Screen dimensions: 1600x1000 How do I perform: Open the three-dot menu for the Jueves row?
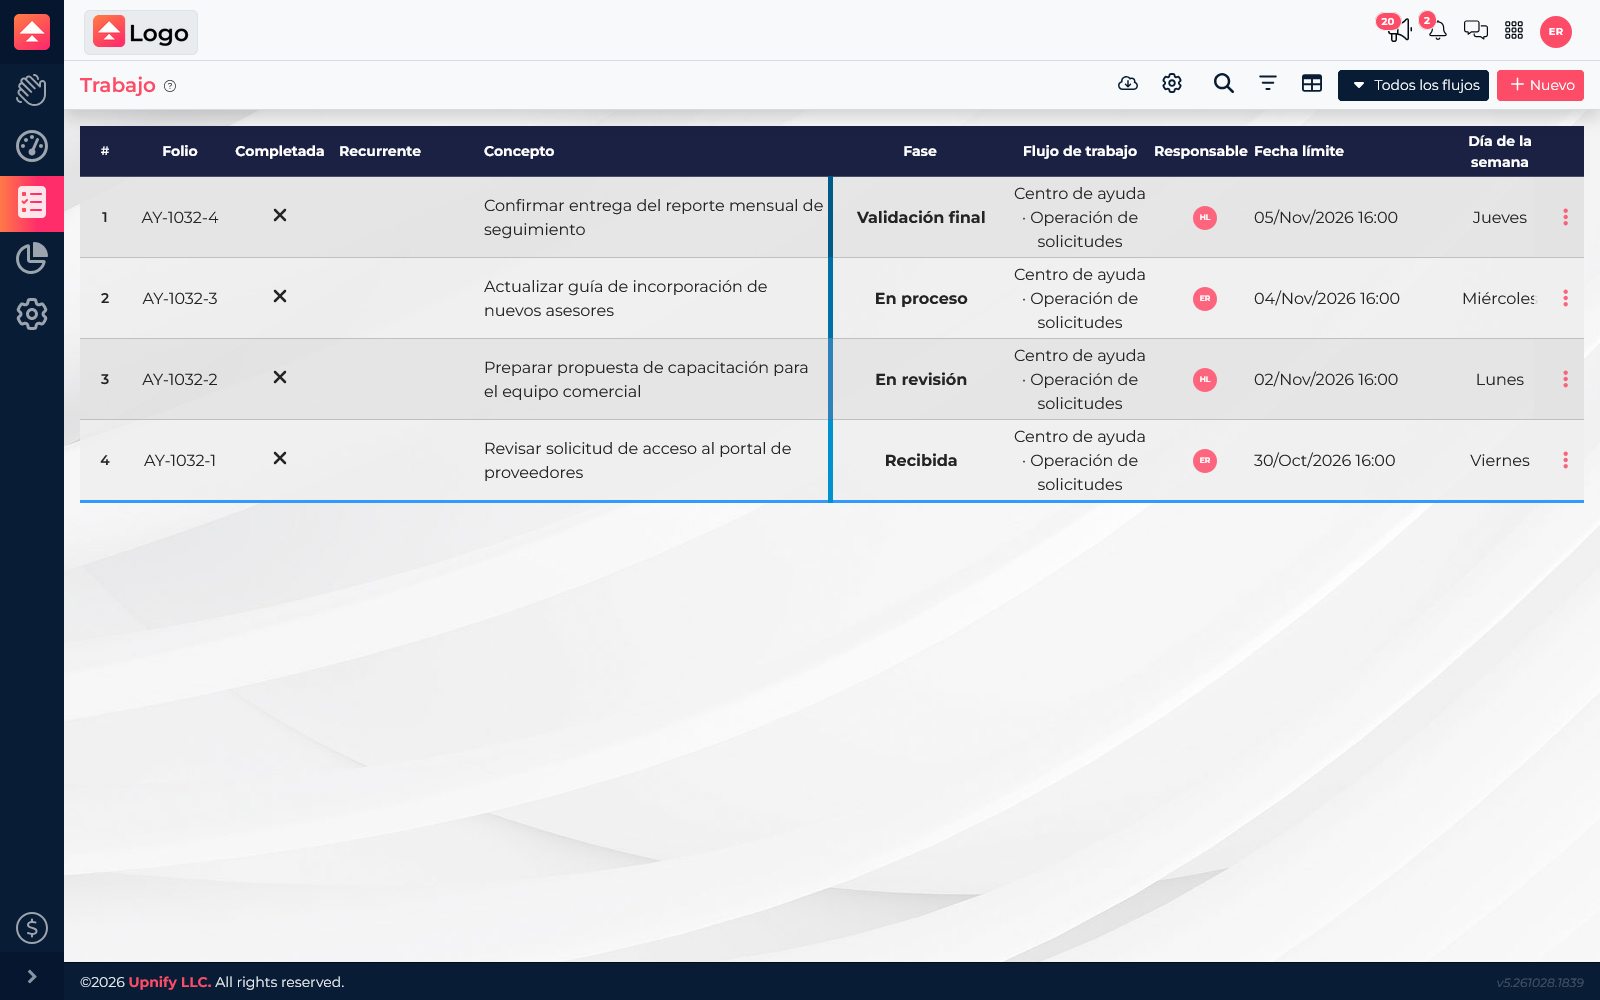click(x=1565, y=217)
